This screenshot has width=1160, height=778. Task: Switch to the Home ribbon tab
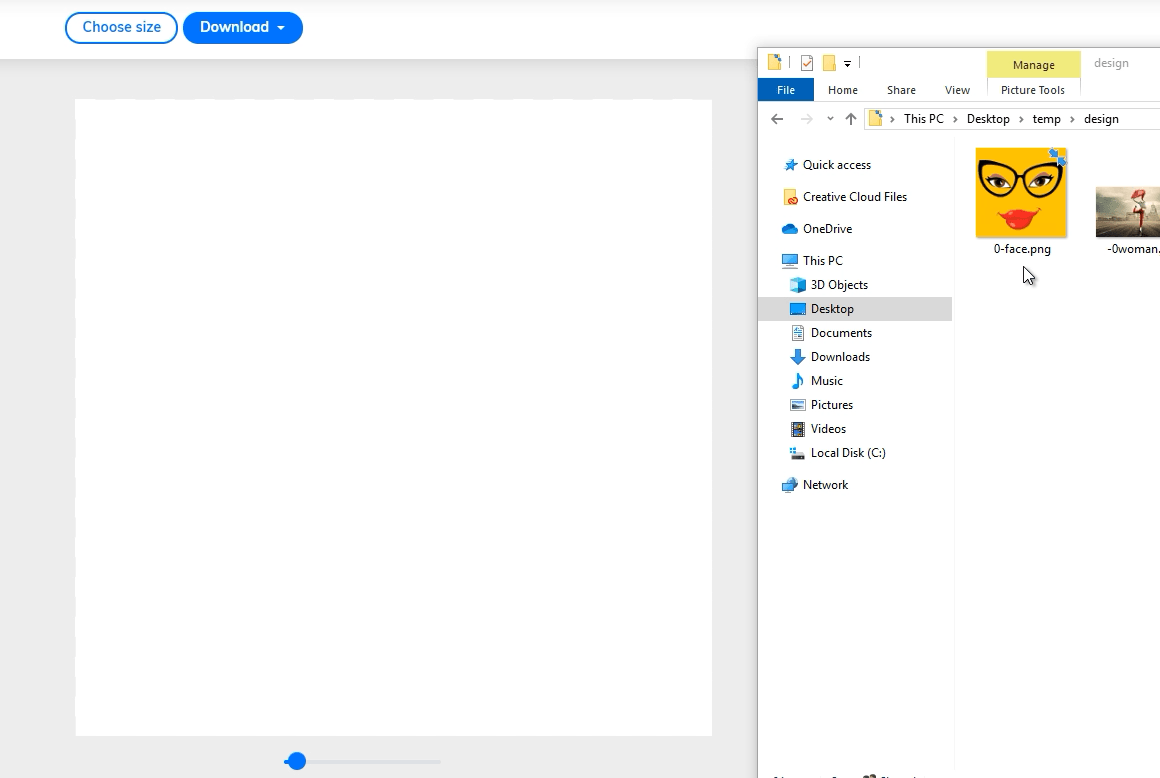pos(843,89)
